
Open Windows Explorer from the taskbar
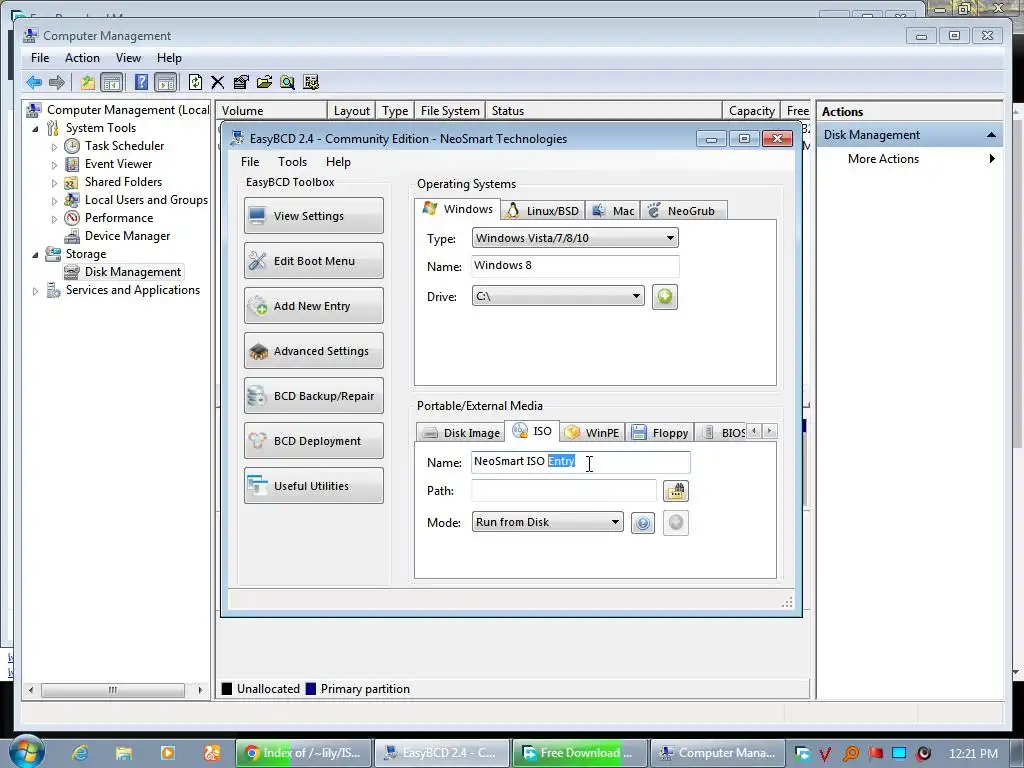pyautogui.click(x=123, y=753)
